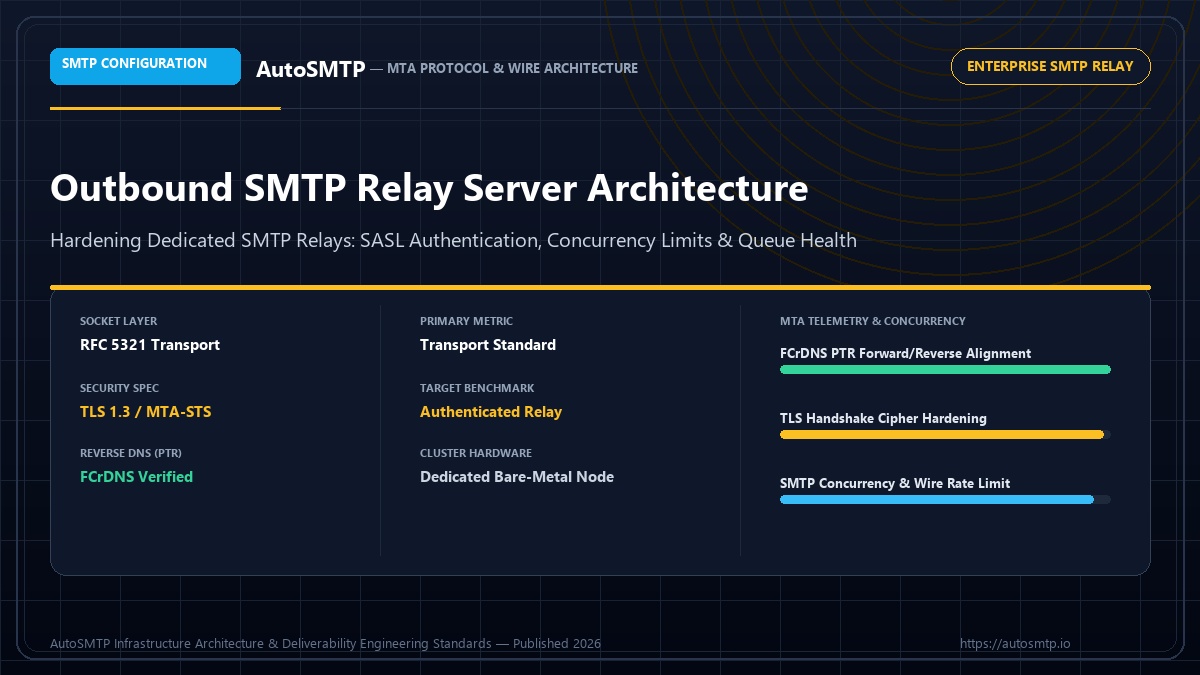Click the AutoSMTP brand name

coord(310,69)
